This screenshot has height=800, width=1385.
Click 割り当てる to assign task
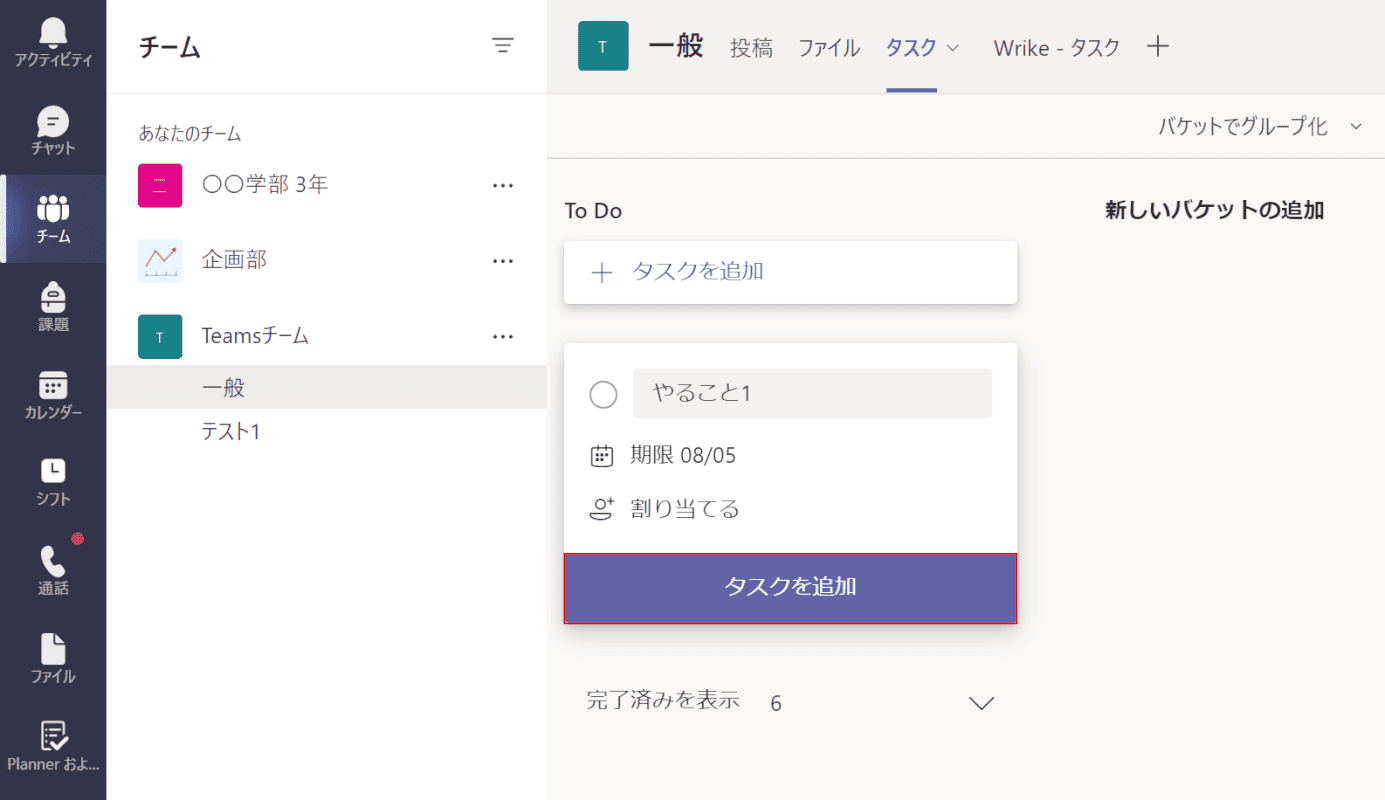click(x=685, y=510)
